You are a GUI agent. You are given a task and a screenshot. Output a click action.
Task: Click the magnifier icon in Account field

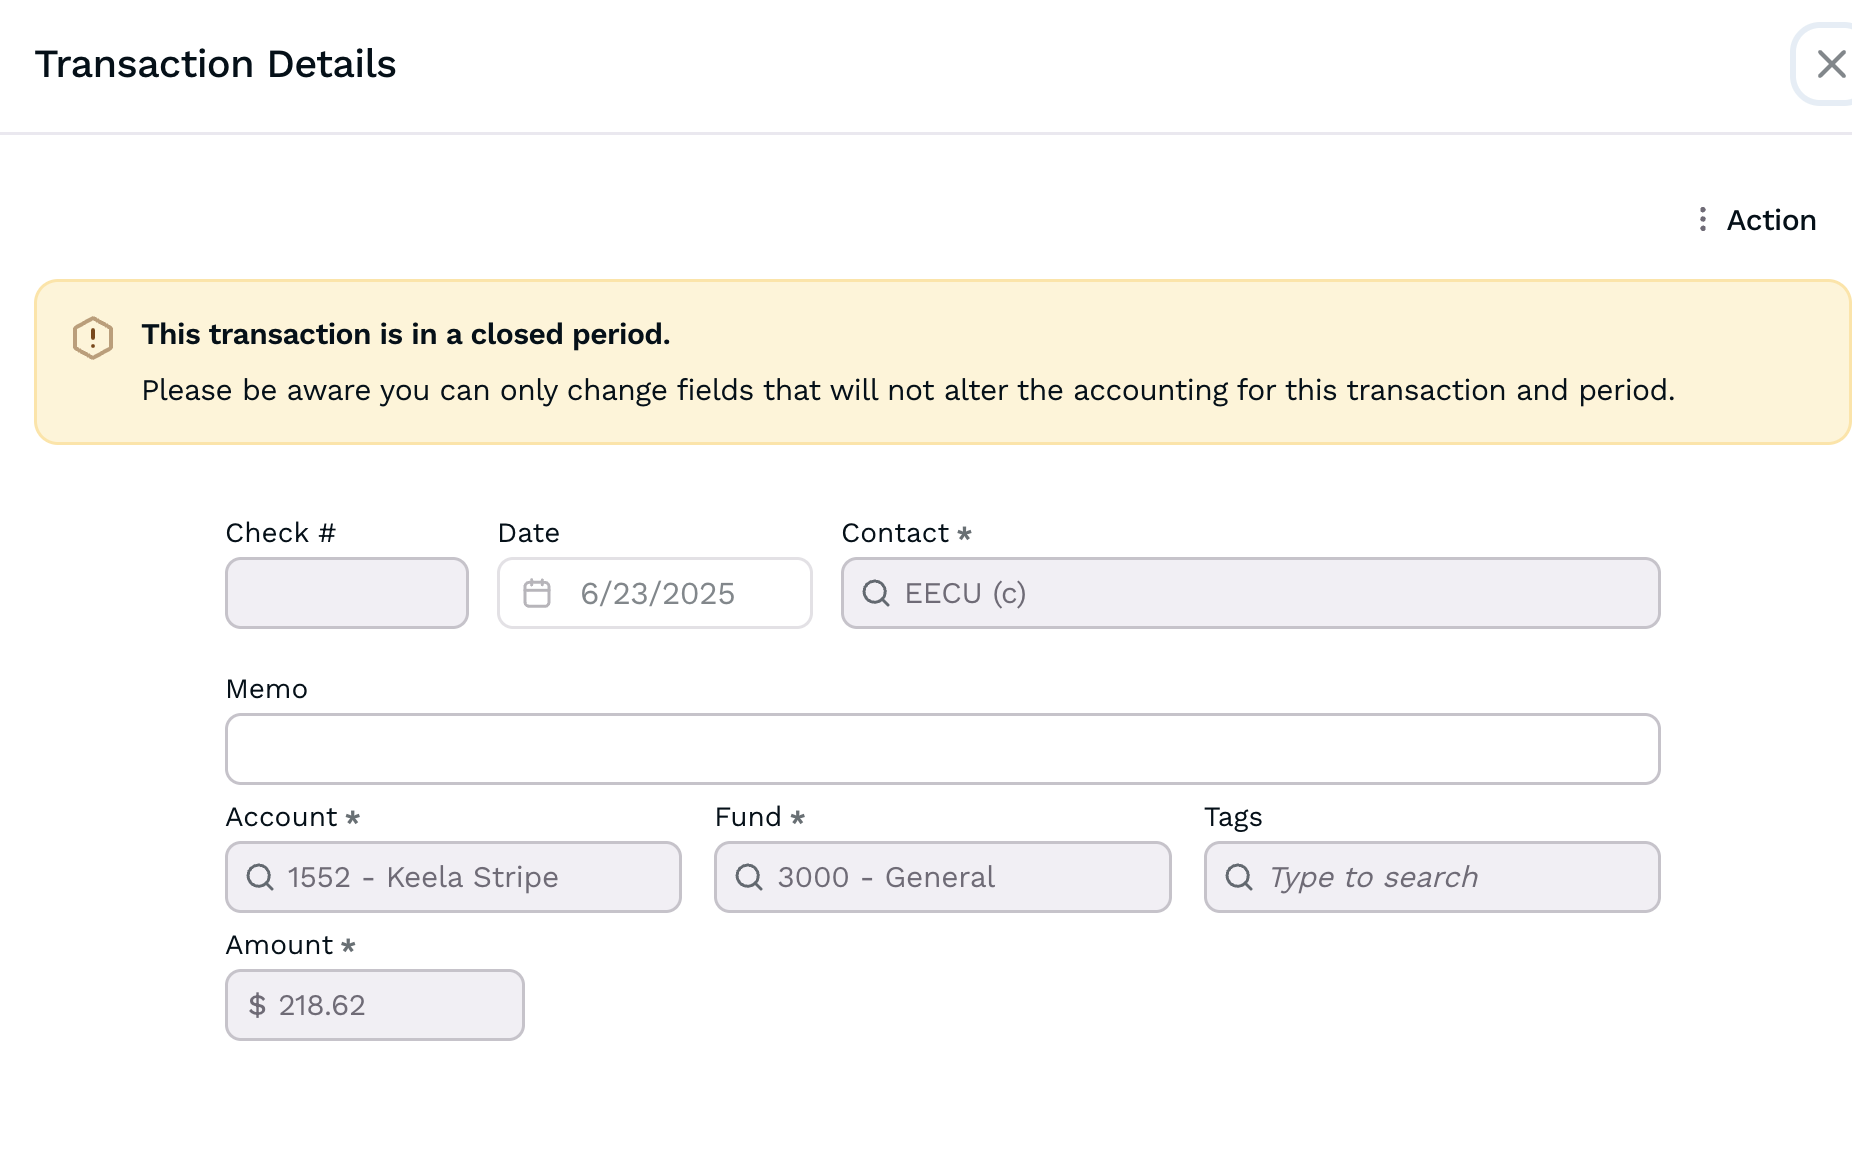tap(260, 877)
